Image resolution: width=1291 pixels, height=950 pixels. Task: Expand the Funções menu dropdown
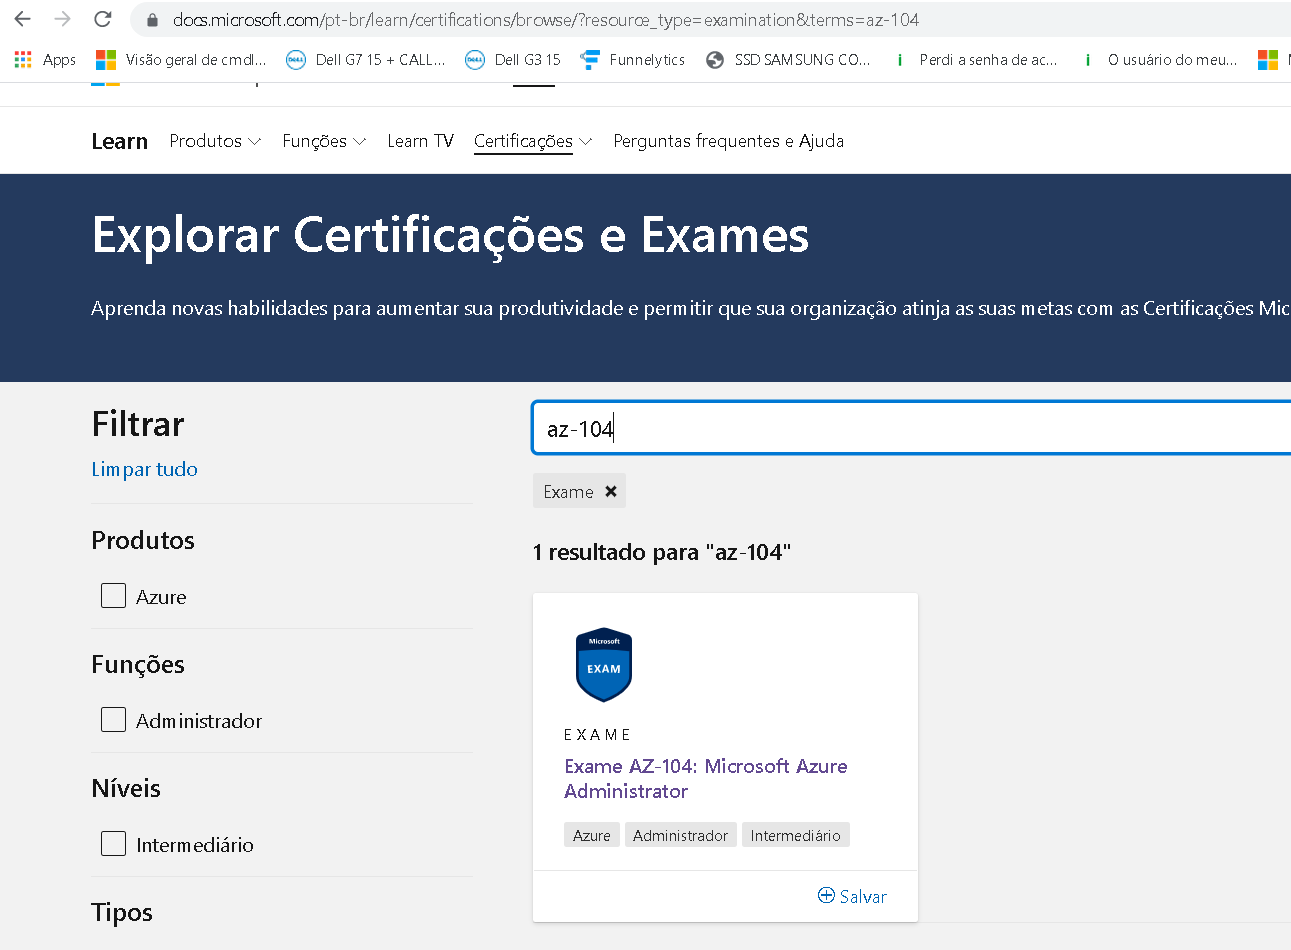coord(324,141)
